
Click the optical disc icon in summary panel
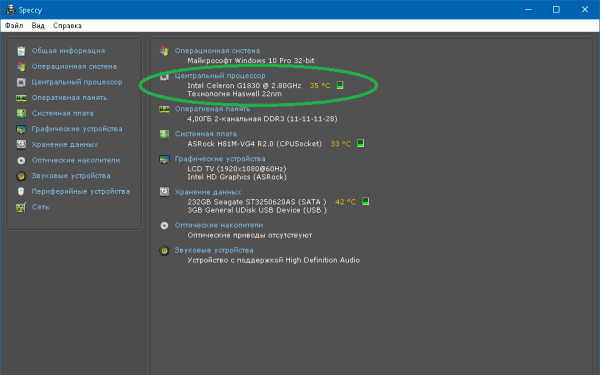click(x=164, y=225)
